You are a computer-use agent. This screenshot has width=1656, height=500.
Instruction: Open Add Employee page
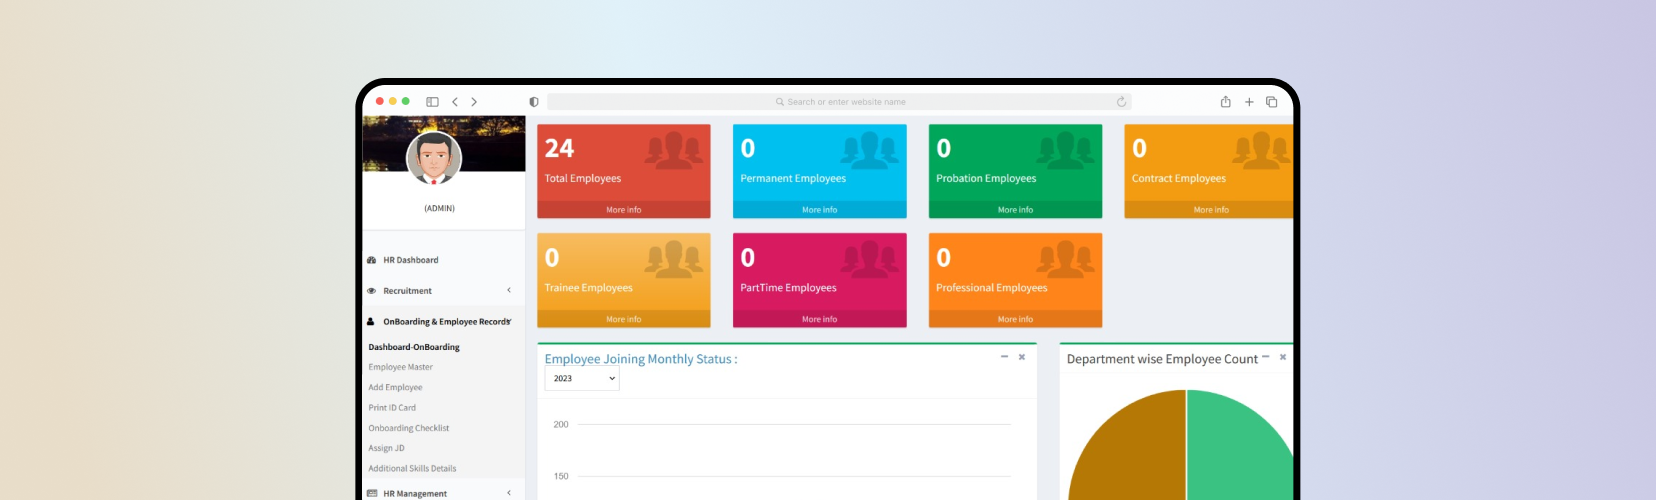pyautogui.click(x=395, y=388)
